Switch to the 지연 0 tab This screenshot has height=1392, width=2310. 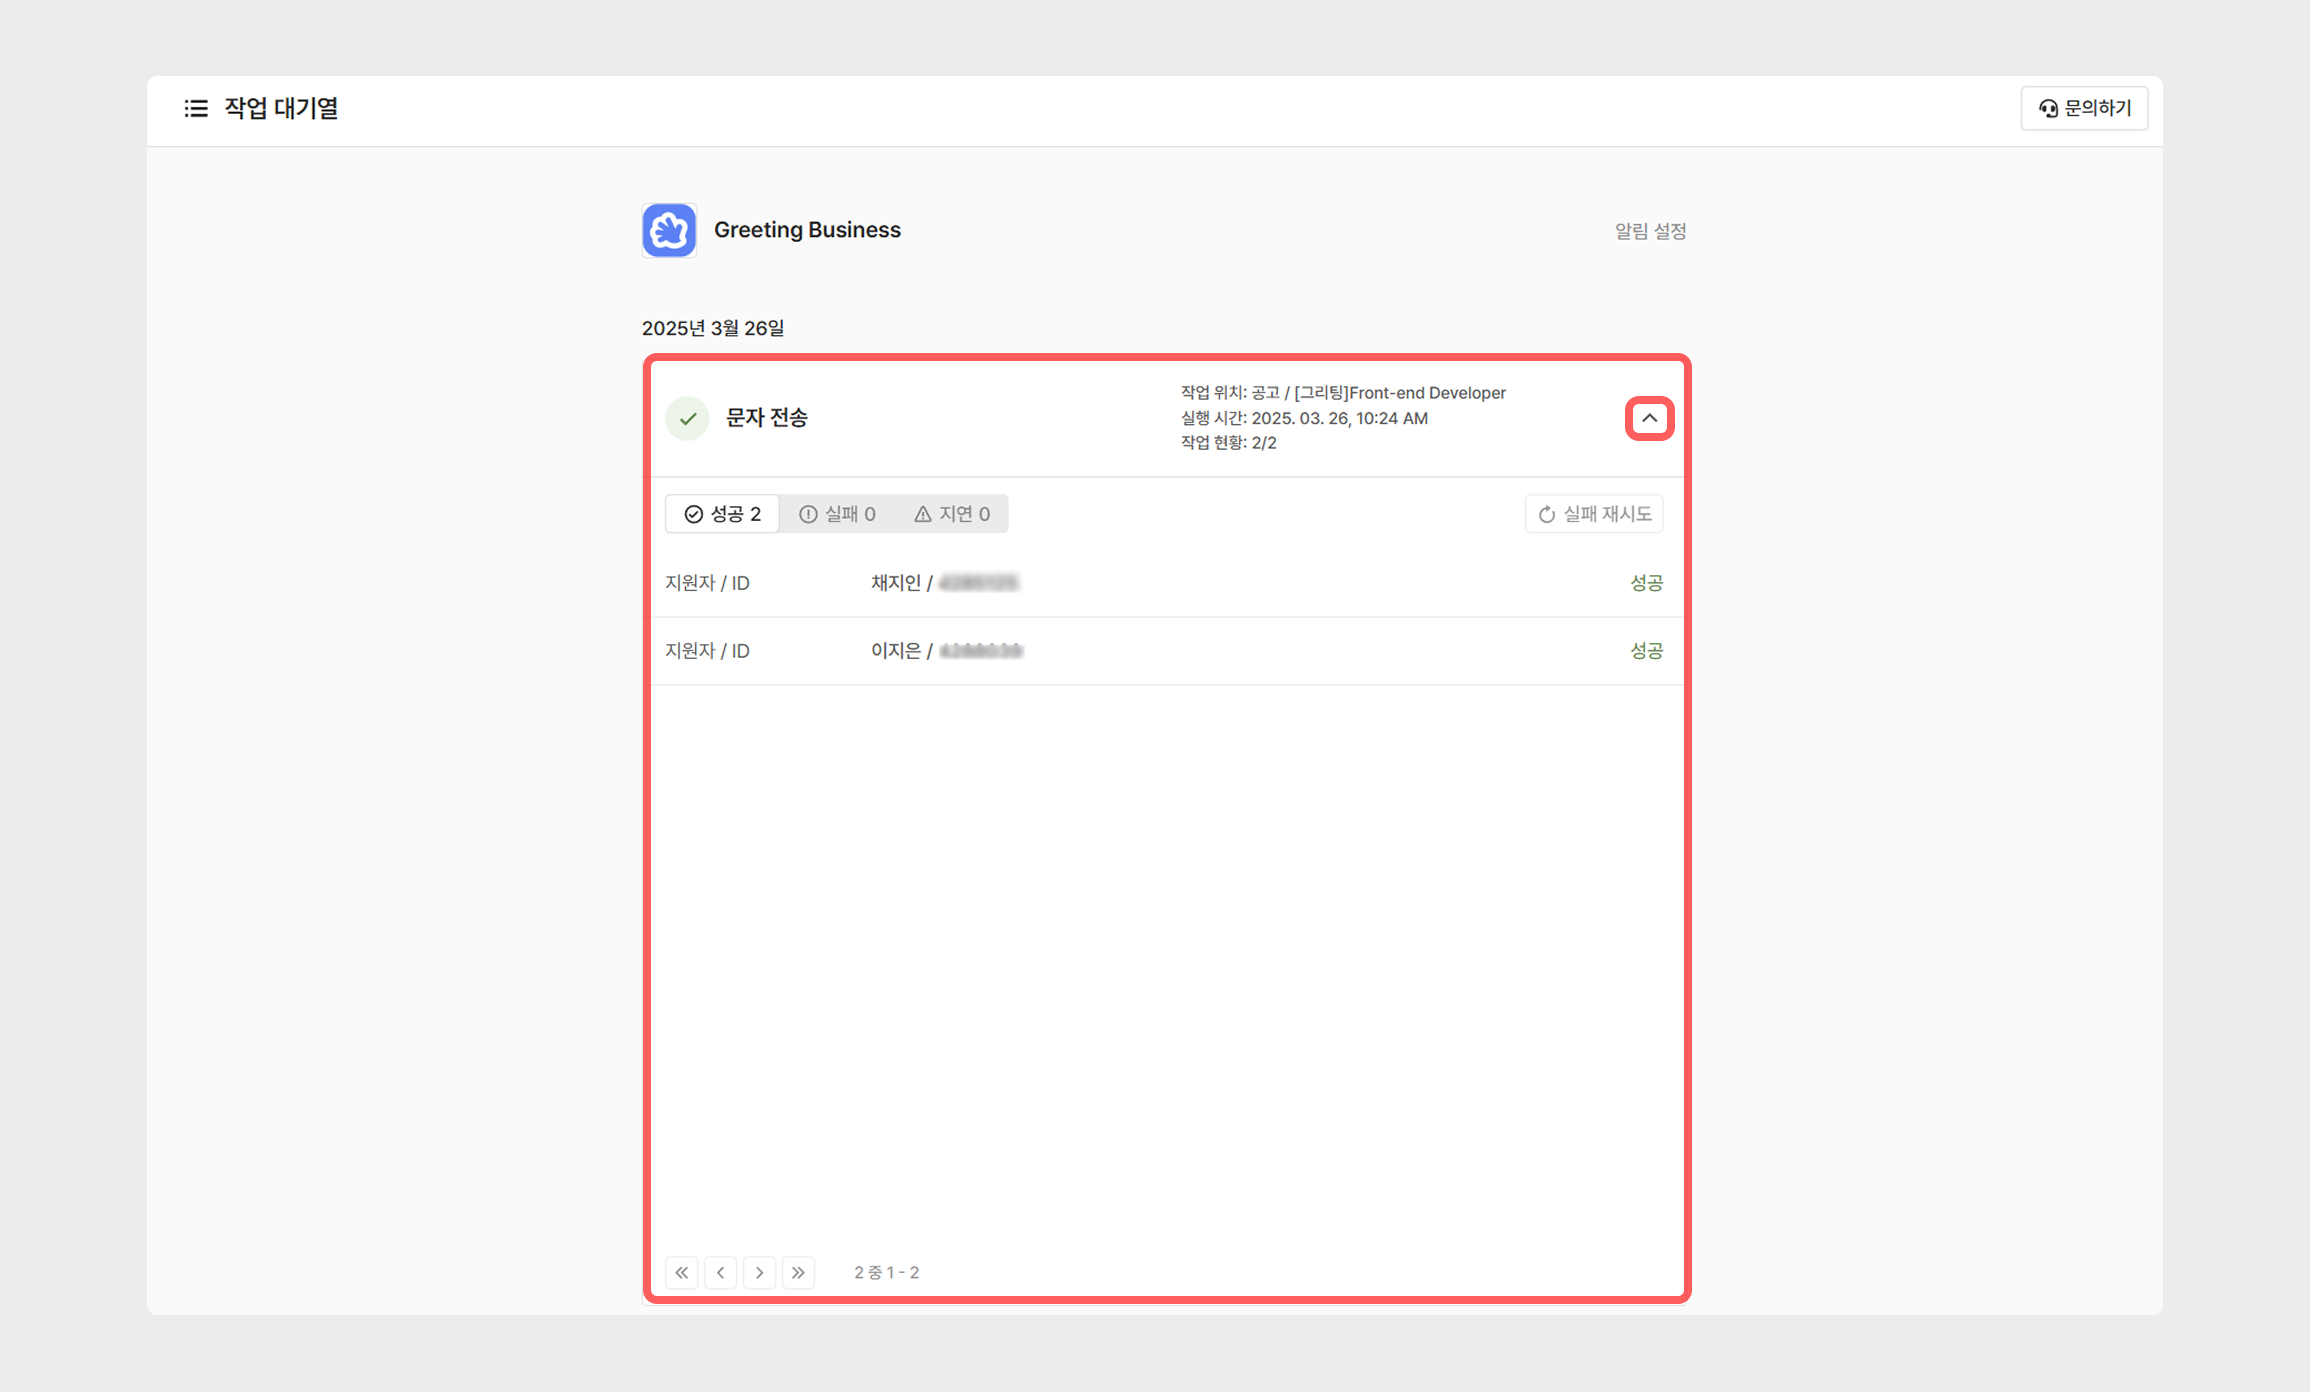(952, 514)
